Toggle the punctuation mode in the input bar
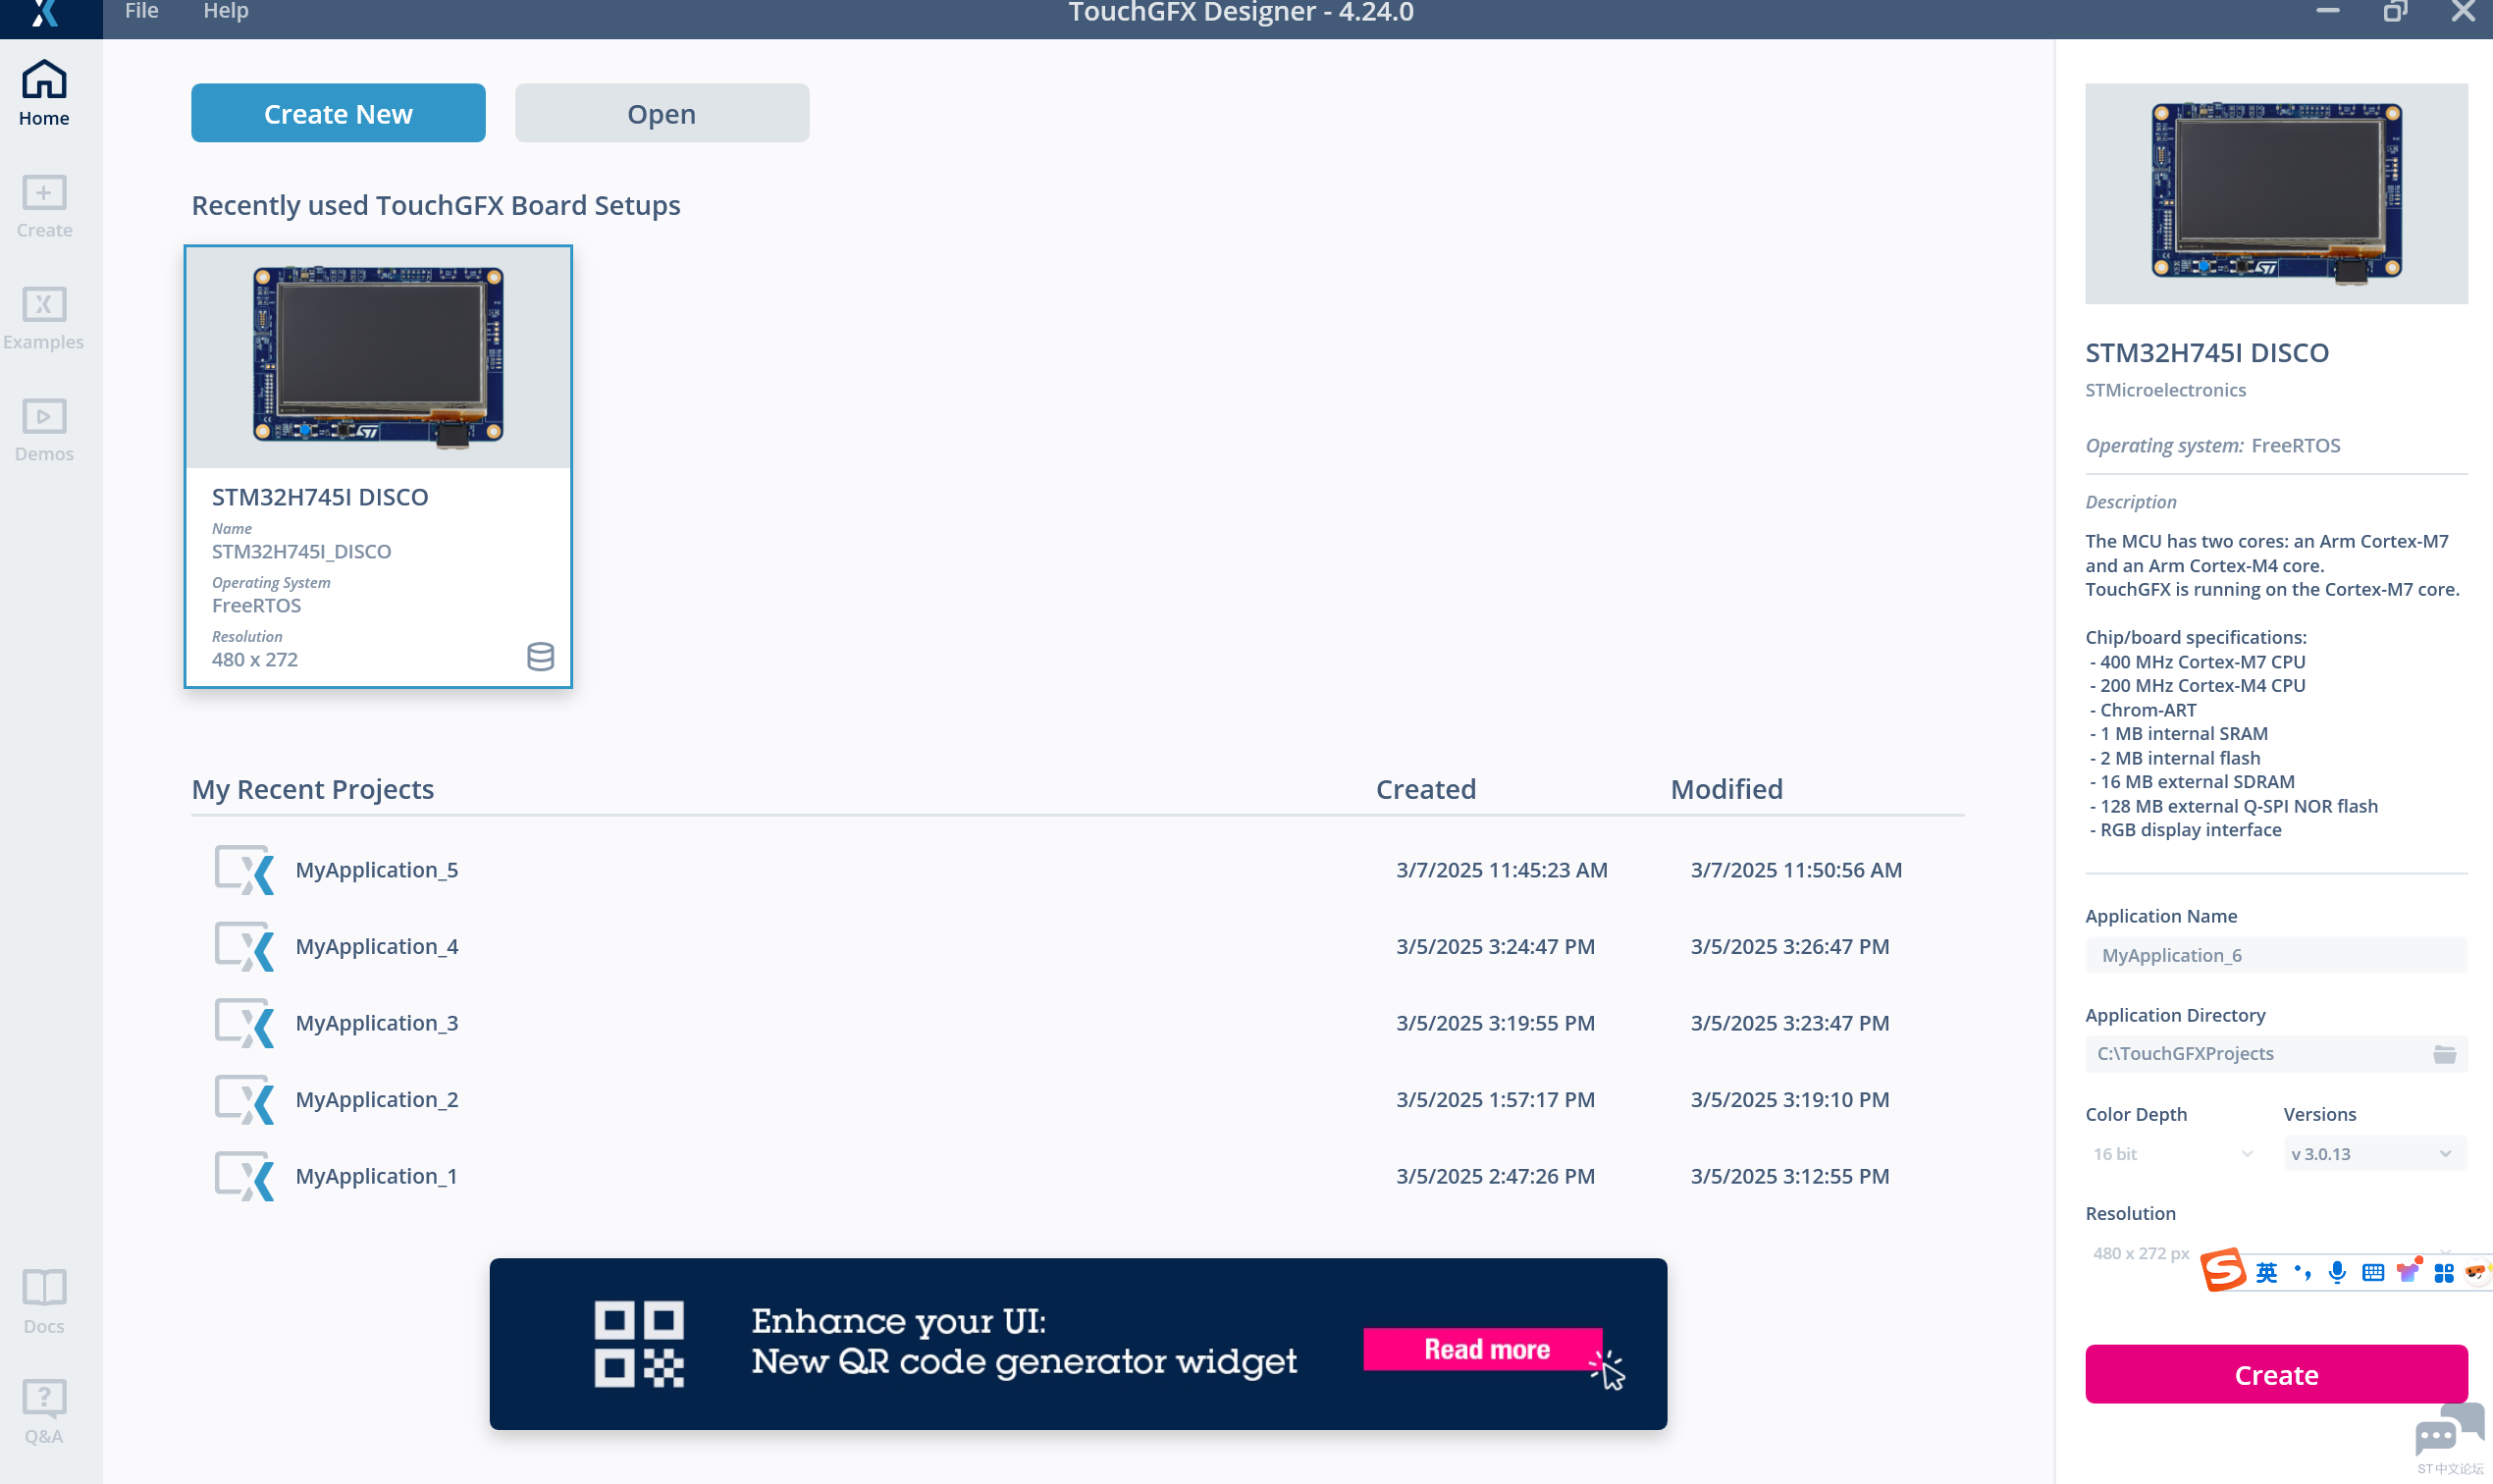The height and width of the screenshot is (1484, 2493). [2303, 1272]
